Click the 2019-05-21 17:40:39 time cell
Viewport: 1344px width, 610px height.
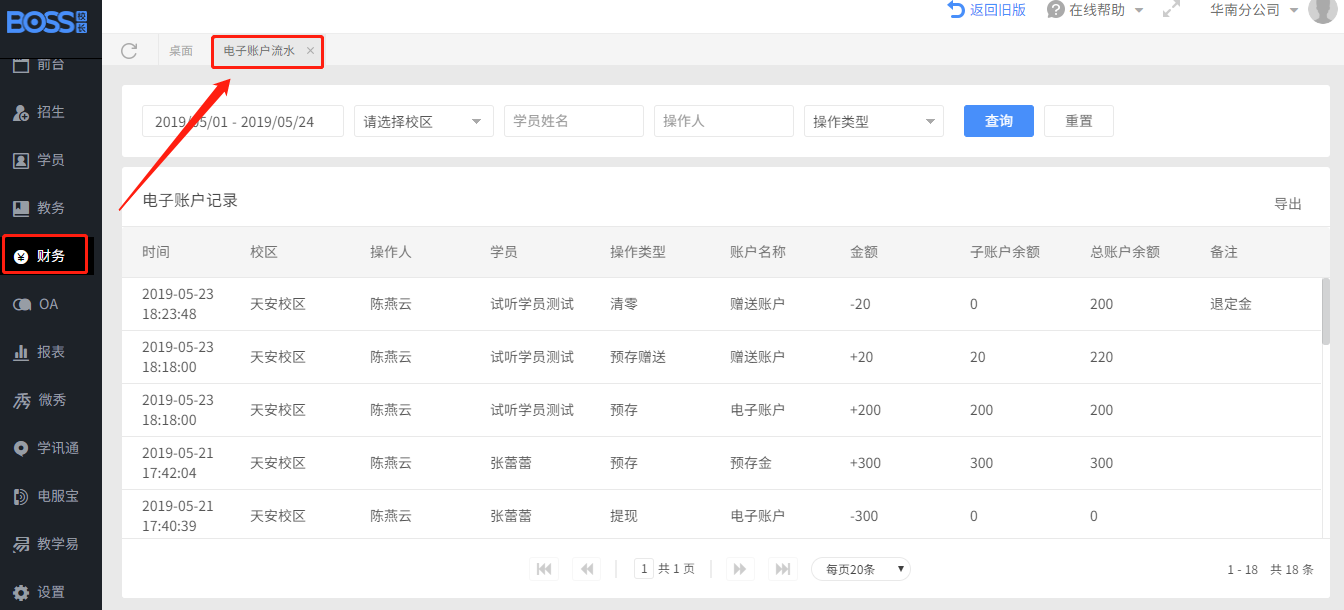pos(178,516)
